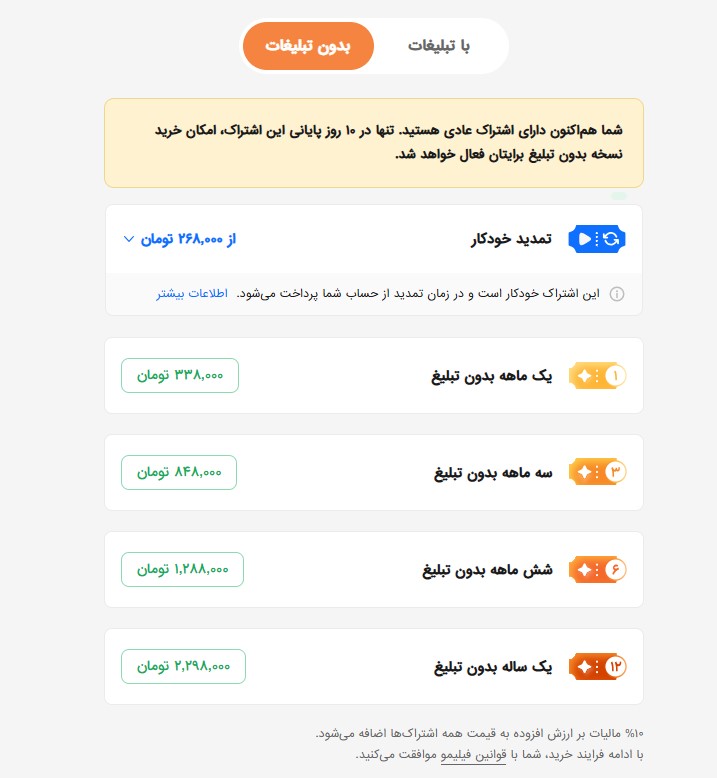Click the three-month ad-free plan badge icon
Viewport: 717px width, 778px height.
coord(597,472)
